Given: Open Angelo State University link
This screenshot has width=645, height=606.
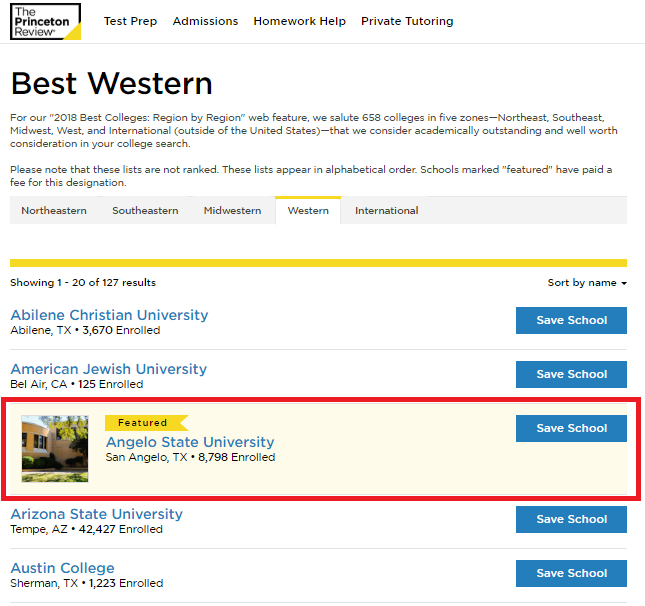Looking at the screenshot, I should [190, 442].
